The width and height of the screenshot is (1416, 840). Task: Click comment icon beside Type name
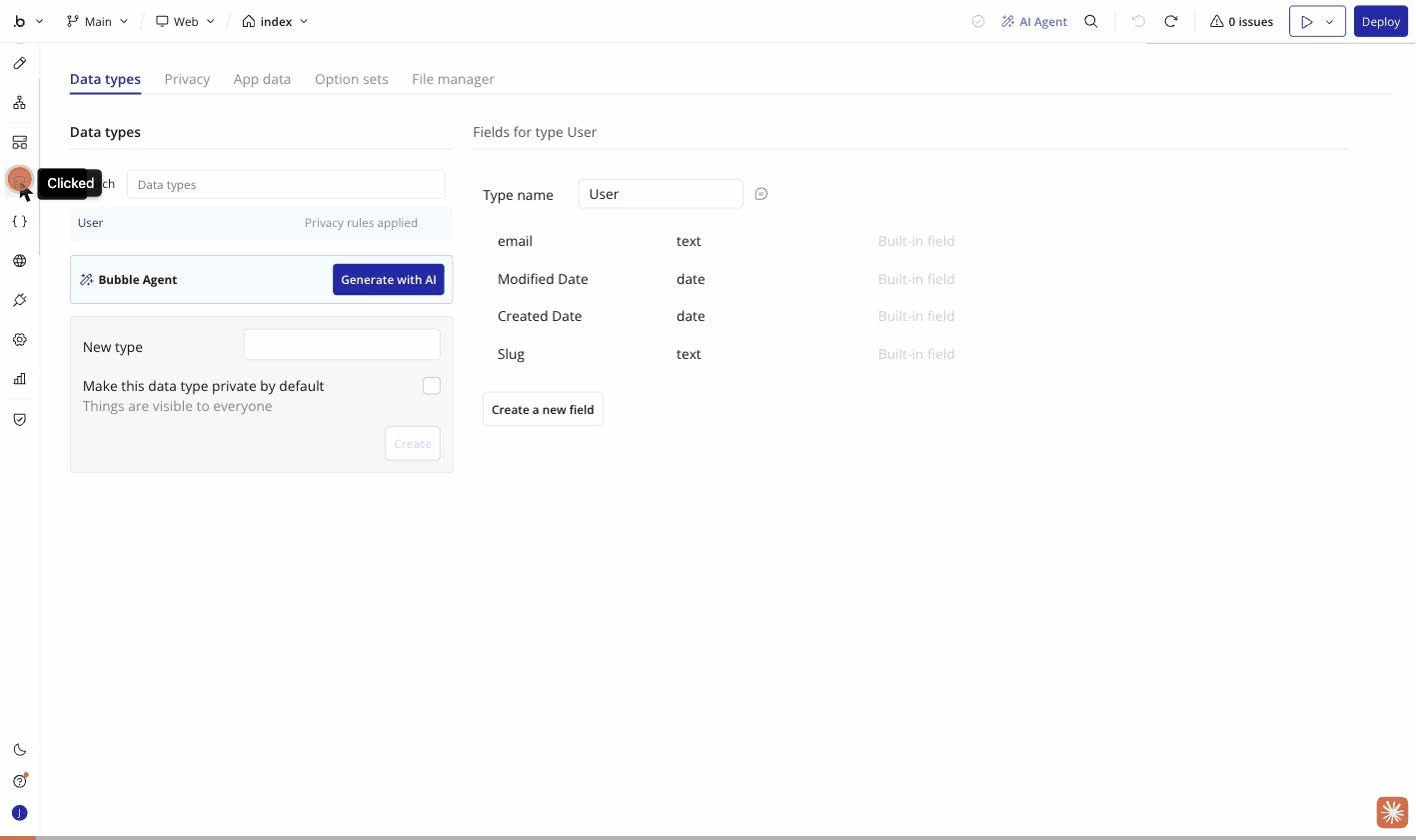coord(761,194)
